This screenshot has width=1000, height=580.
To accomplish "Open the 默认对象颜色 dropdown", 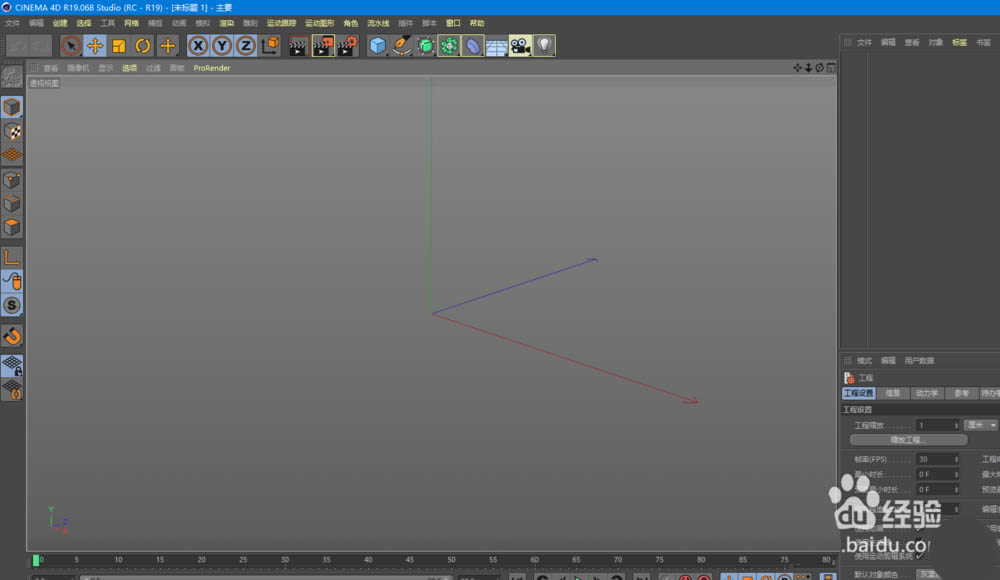I will [929, 574].
